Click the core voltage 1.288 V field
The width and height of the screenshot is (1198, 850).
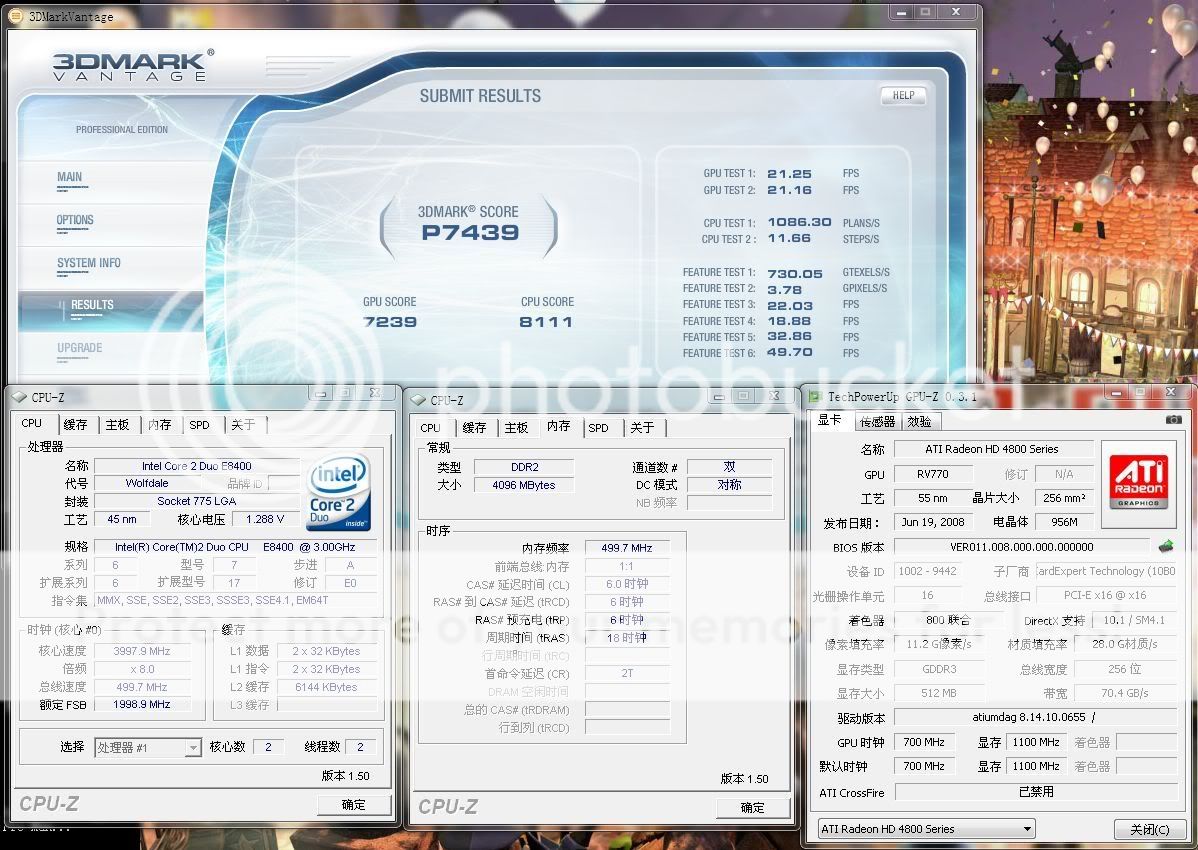265,519
